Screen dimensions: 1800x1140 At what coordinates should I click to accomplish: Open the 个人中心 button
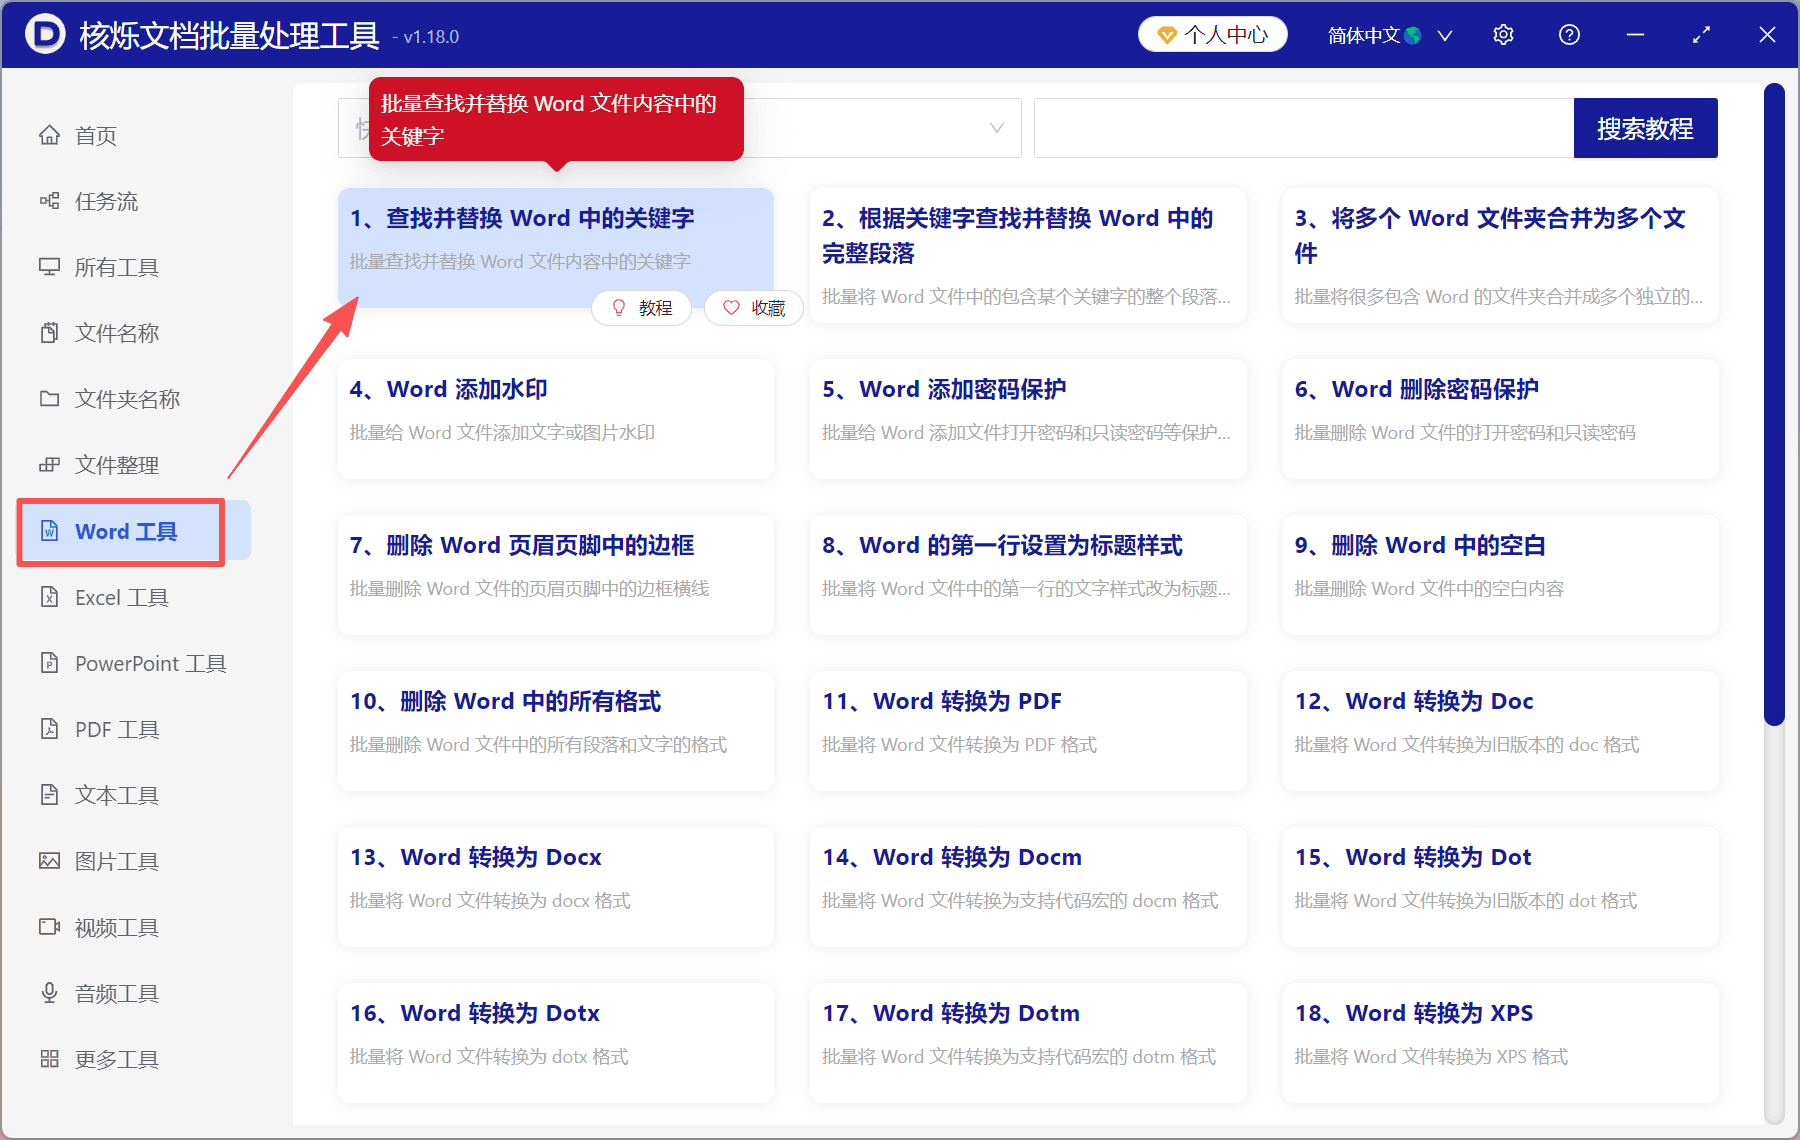1212,35
